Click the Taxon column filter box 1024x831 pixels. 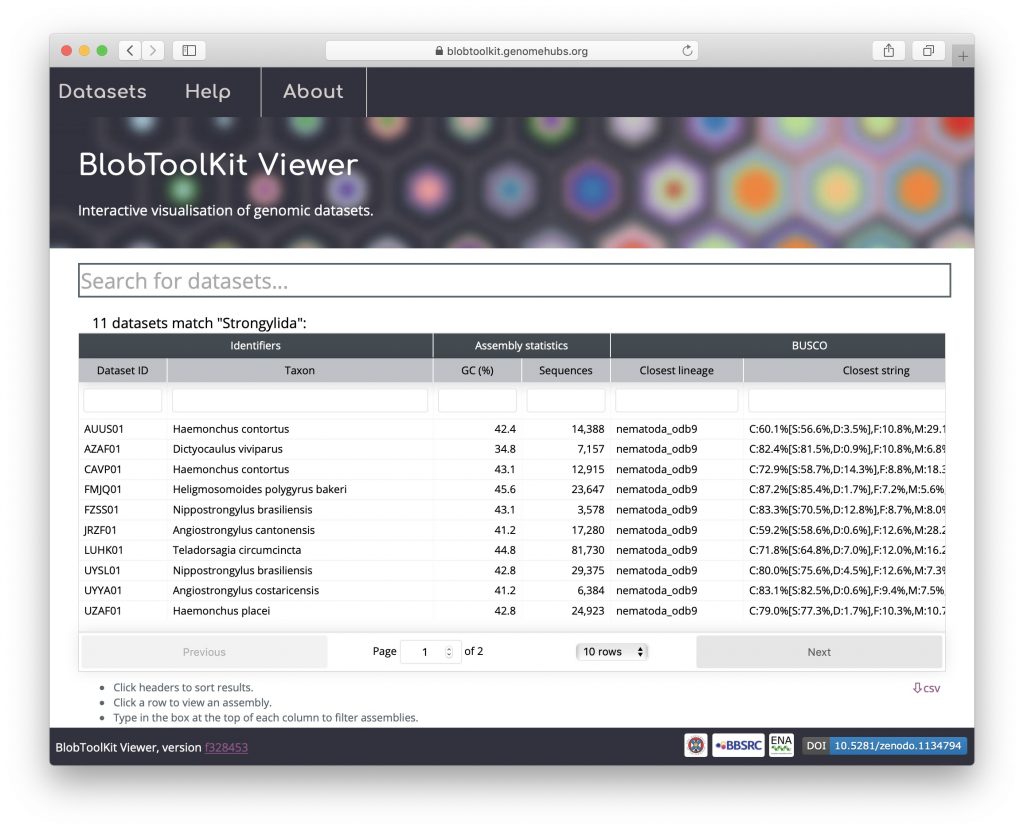click(x=300, y=401)
